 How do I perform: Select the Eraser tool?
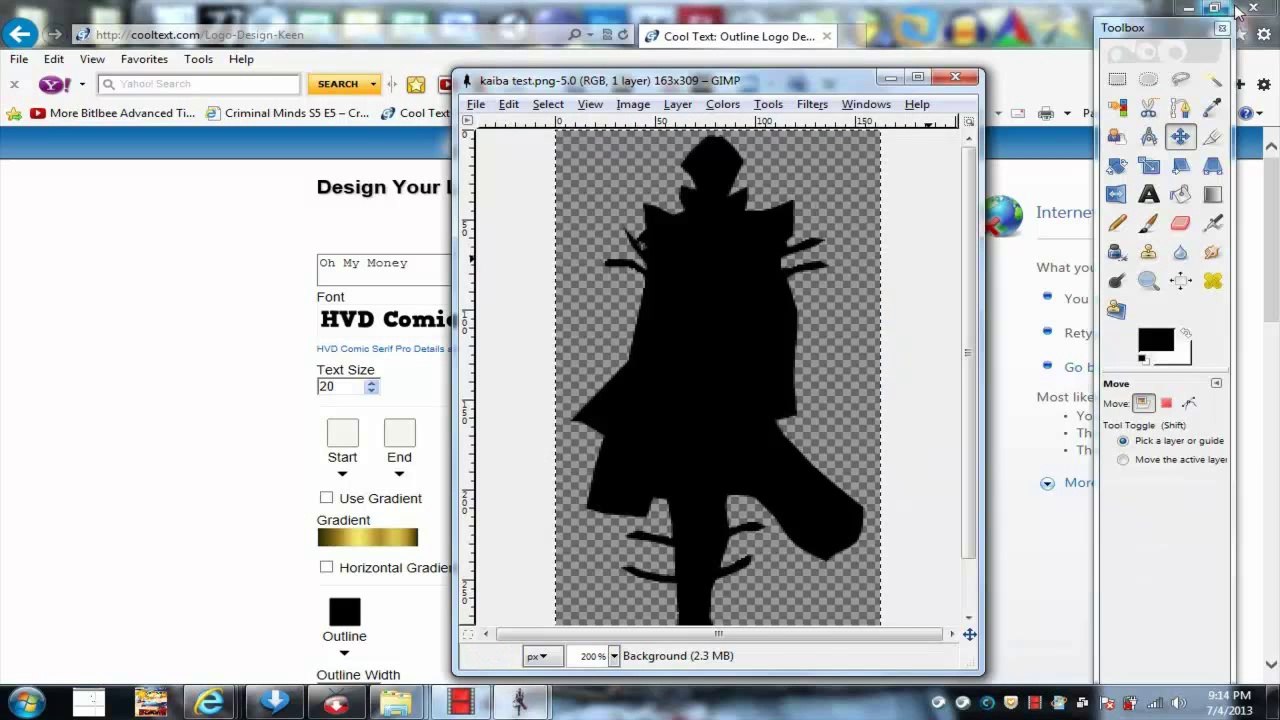[x=1180, y=223]
